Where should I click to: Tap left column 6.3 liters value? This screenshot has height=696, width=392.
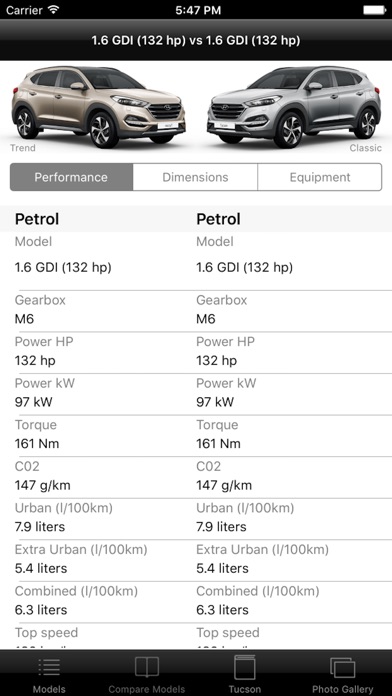coord(41,610)
